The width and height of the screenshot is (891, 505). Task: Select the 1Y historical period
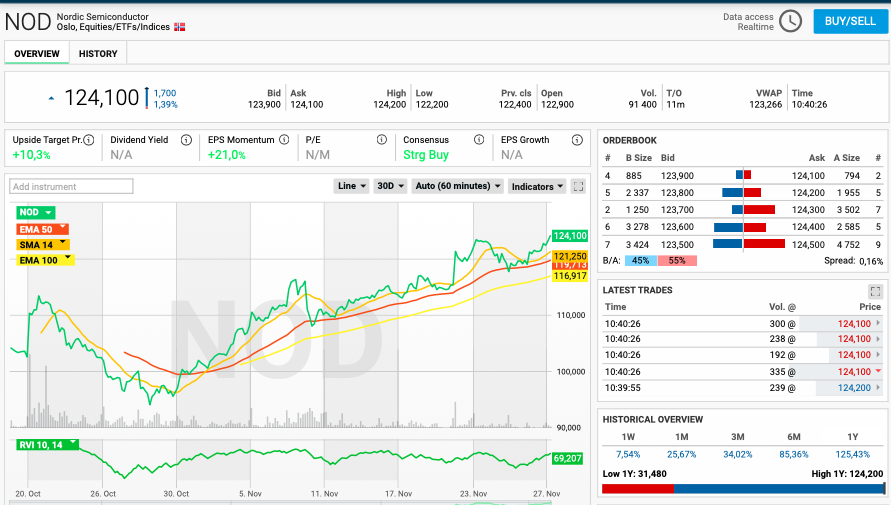coord(852,437)
